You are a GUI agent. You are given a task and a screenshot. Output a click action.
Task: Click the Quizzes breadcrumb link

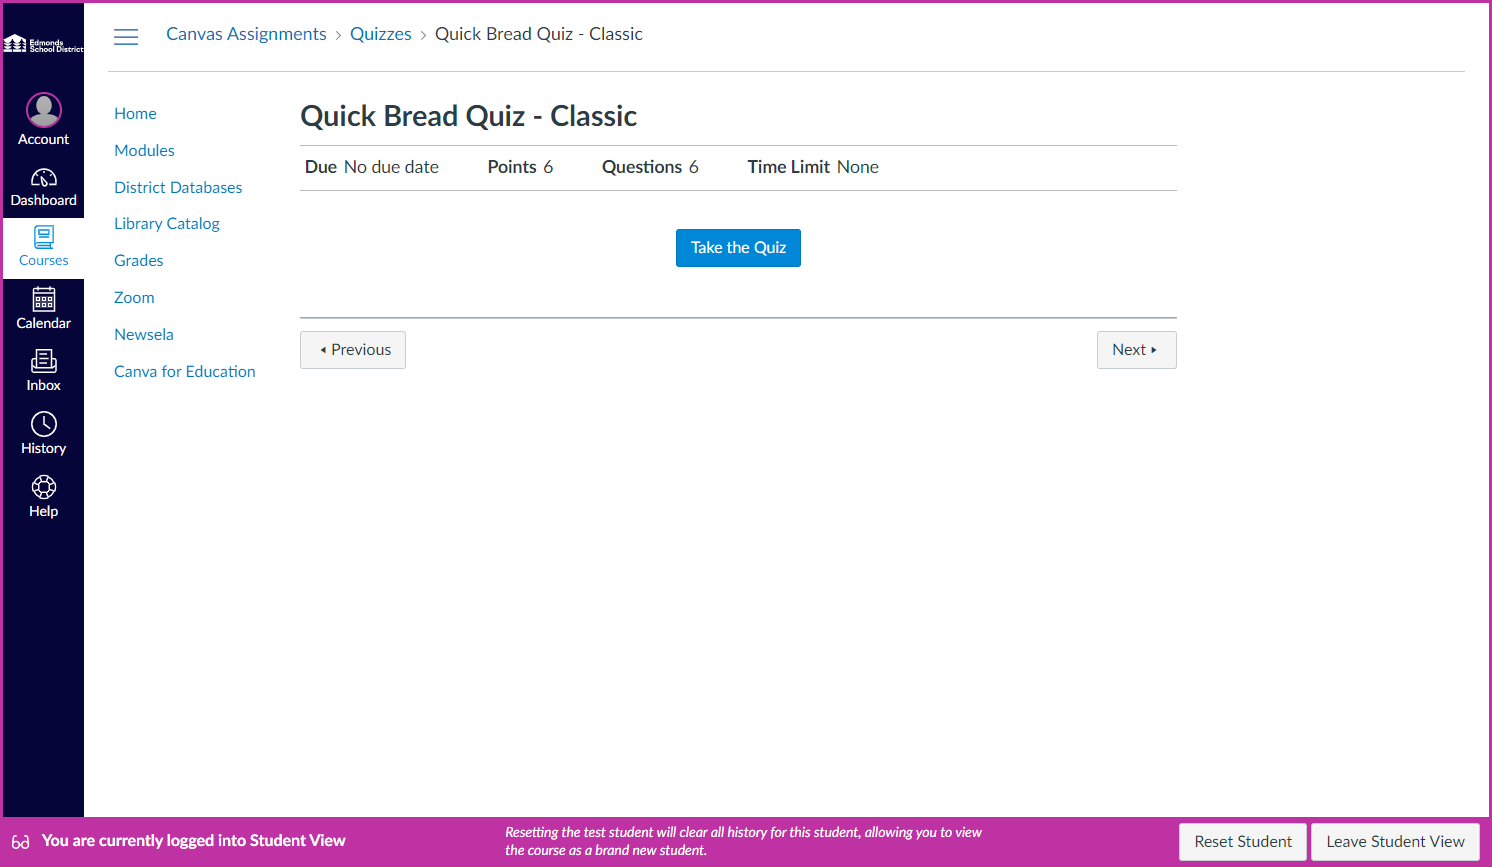(x=381, y=34)
